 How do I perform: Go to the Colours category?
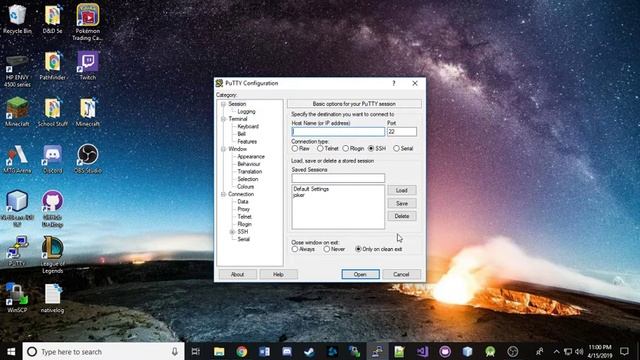pos(245,187)
